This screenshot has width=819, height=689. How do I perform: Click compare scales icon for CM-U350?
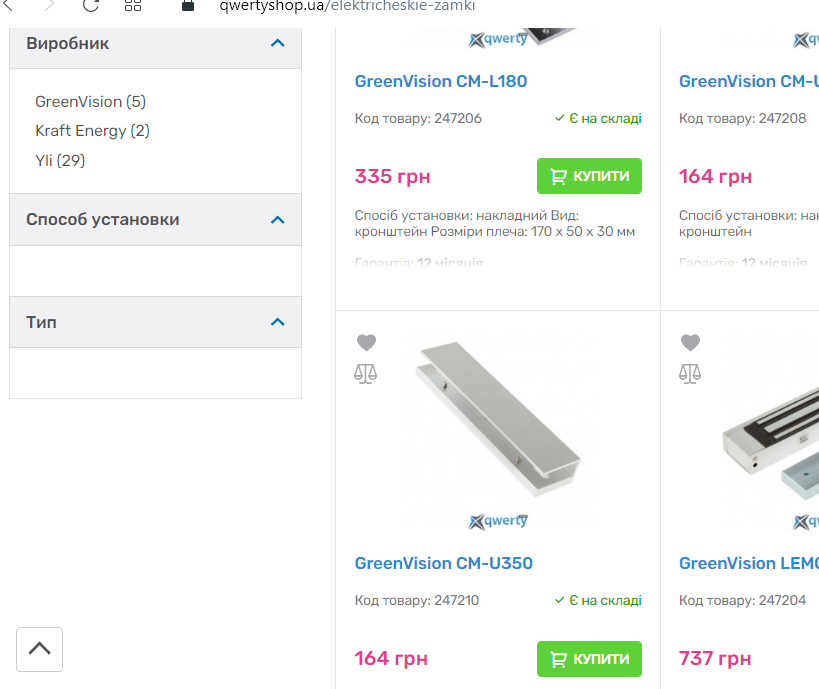366,374
